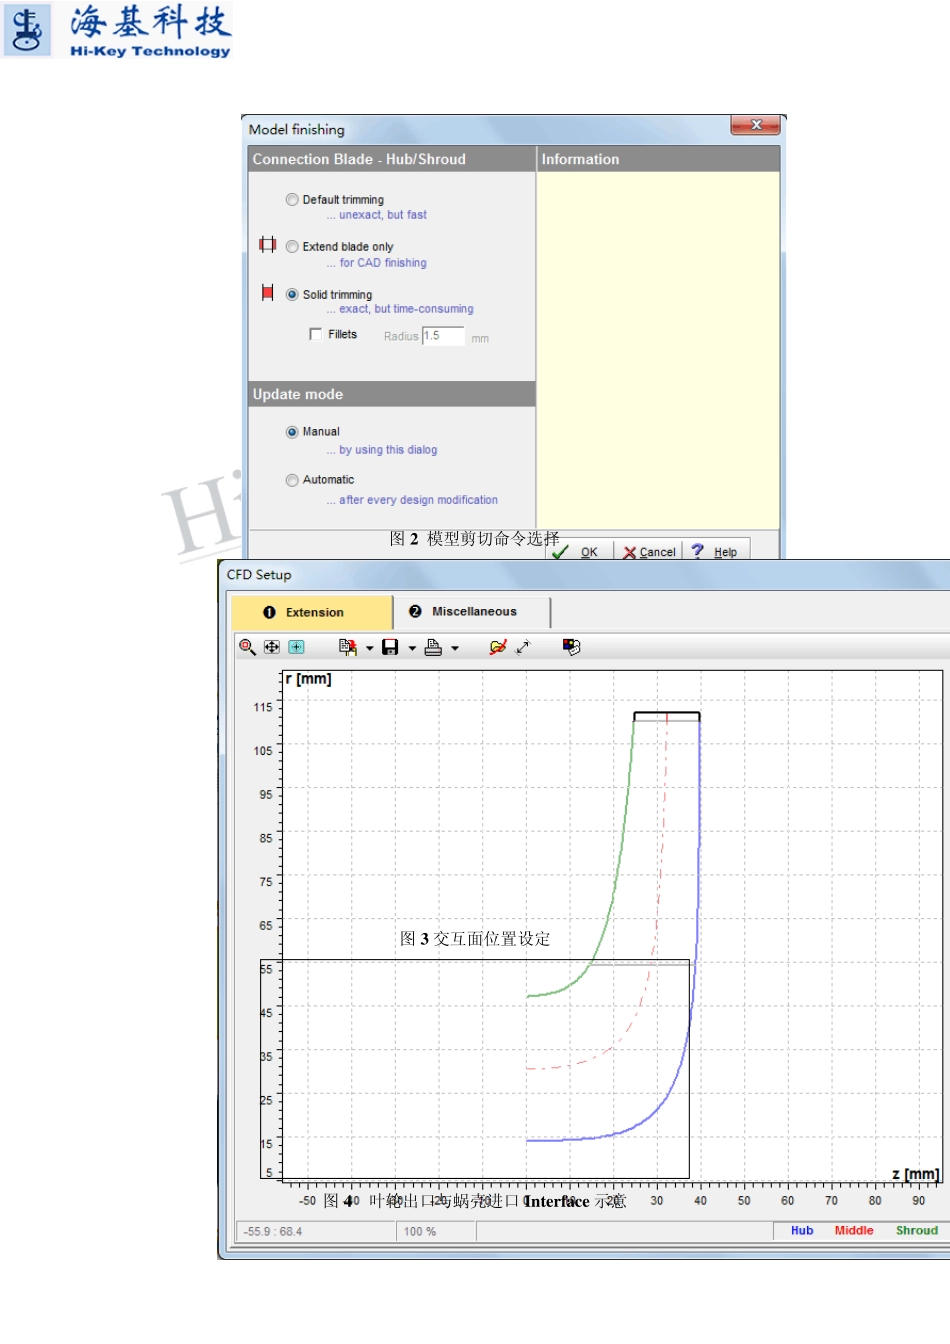Click the Hub legend label
Image resolution: width=950 pixels, height=1344 pixels.
click(x=802, y=1231)
